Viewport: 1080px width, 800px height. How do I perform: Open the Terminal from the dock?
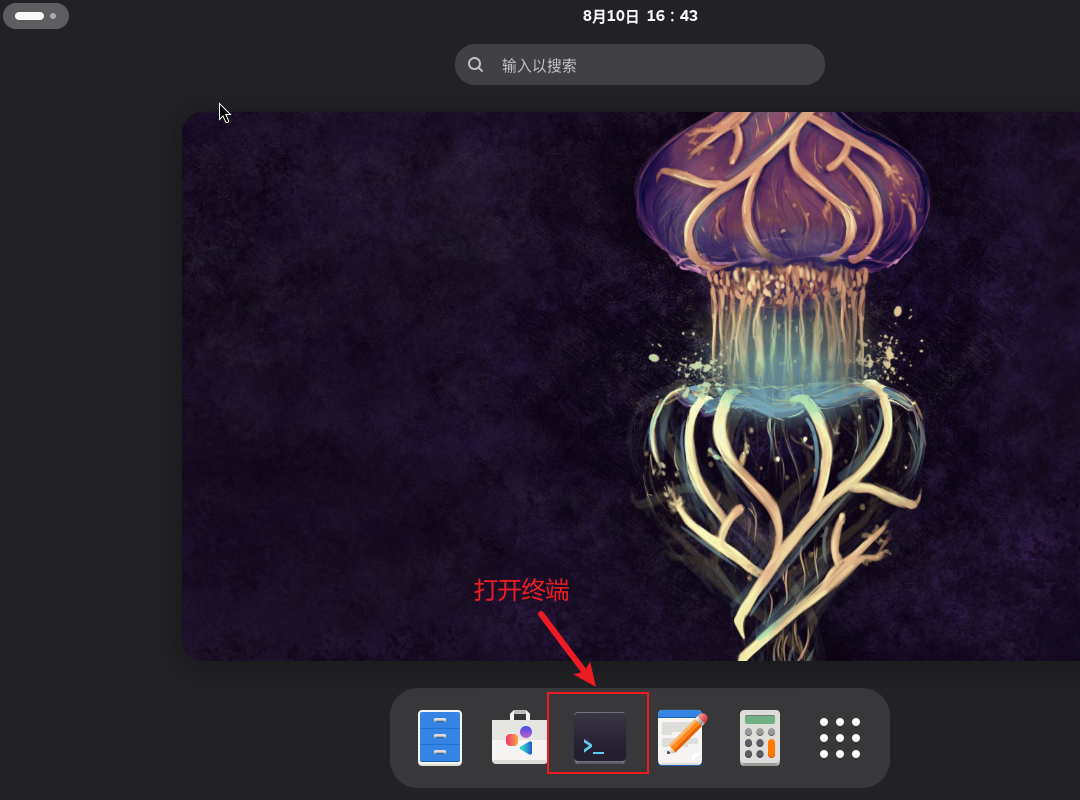pos(600,737)
